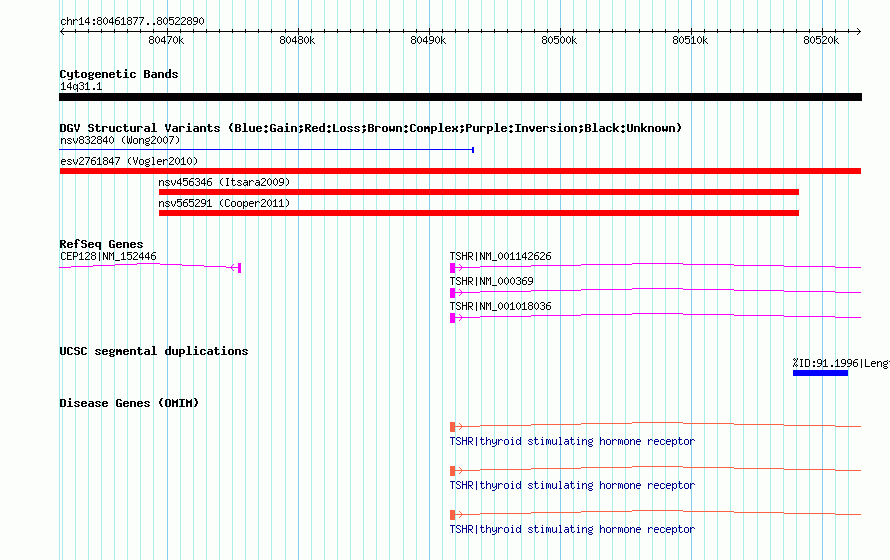The height and width of the screenshot is (560, 890).
Task: Click the third OMIM TSHR thyroid stimulating hormone receptor label
Action: click(572, 529)
